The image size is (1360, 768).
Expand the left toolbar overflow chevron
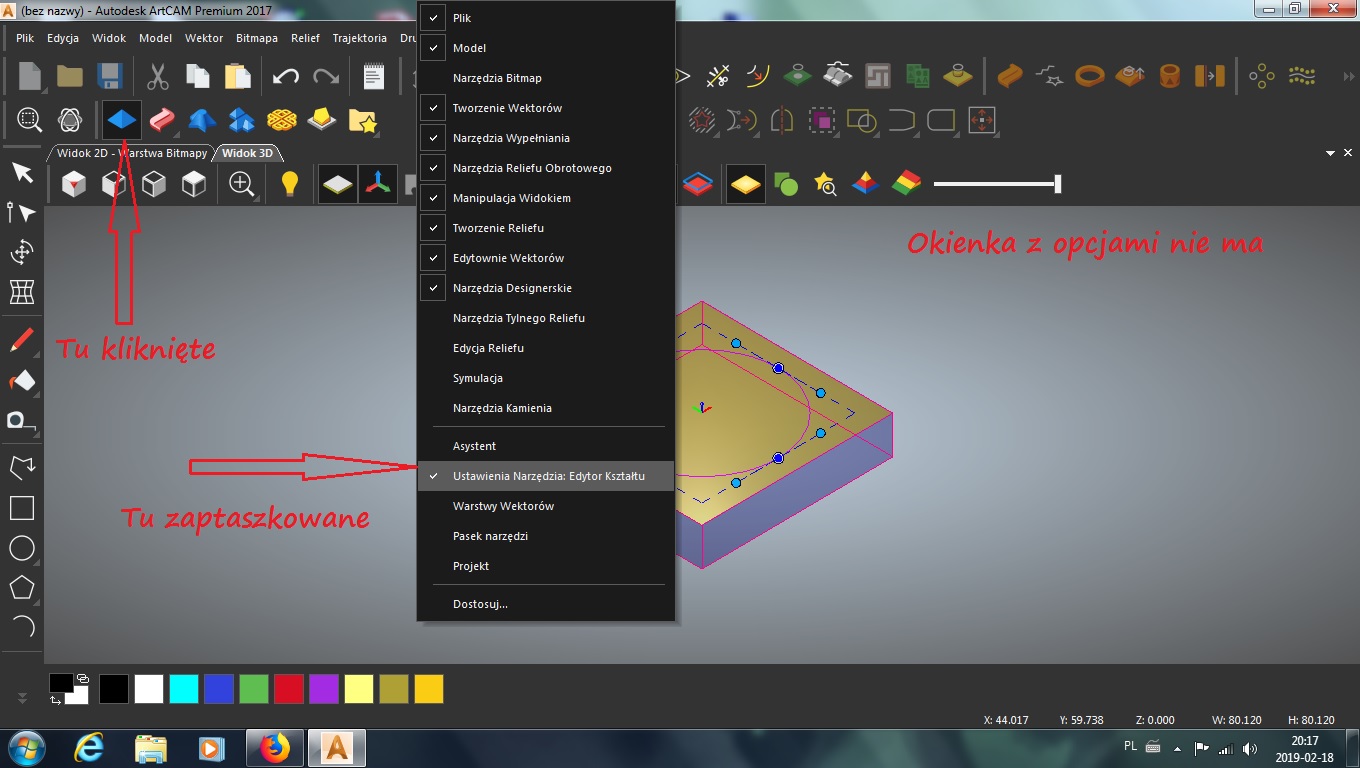(x=22, y=696)
